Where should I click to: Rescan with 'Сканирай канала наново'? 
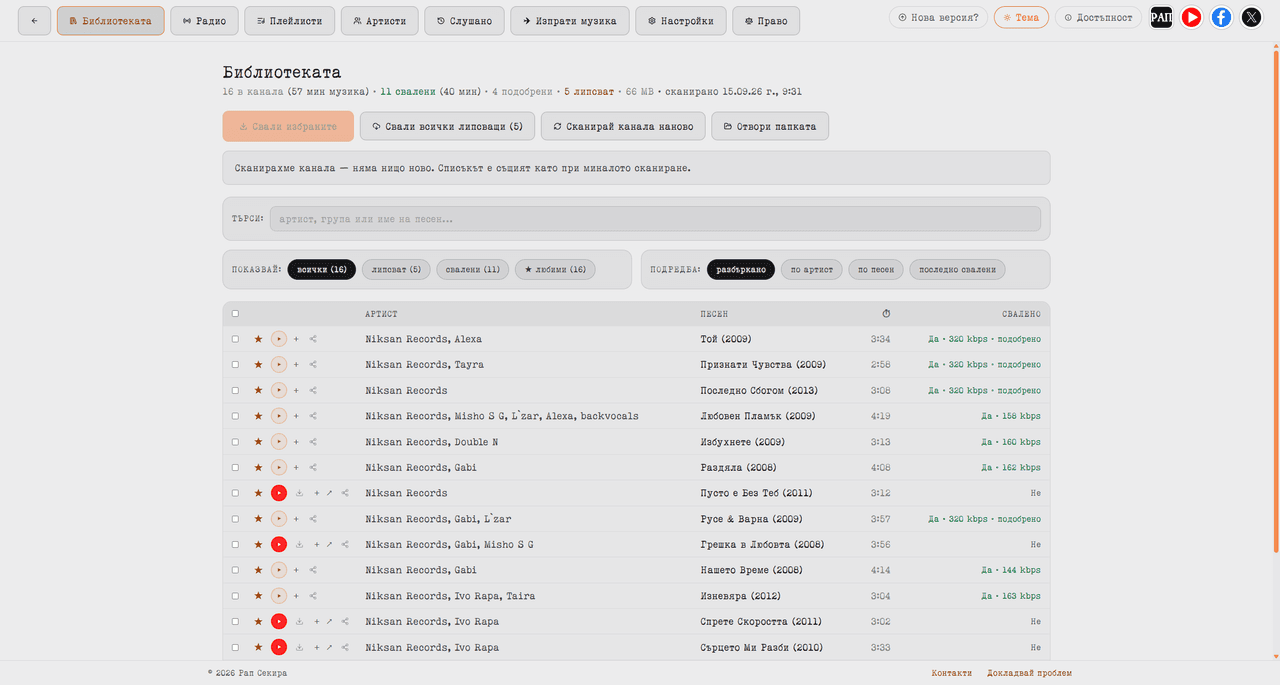[x=622, y=127]
